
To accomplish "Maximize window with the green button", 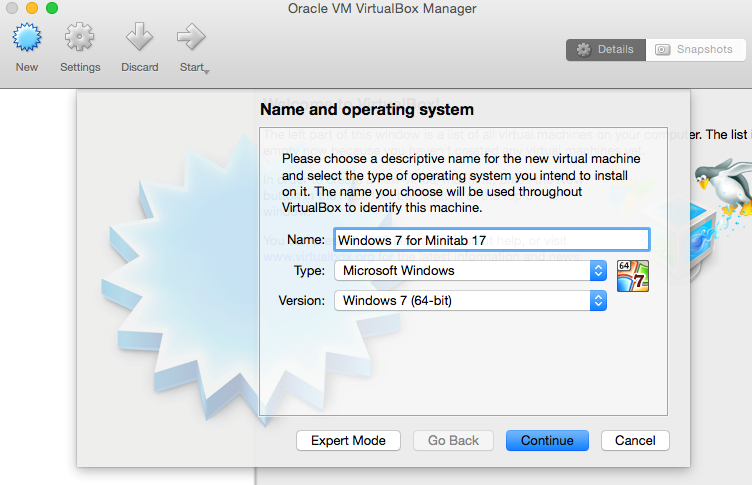I will pyautogui.click(x=52, y=9).
